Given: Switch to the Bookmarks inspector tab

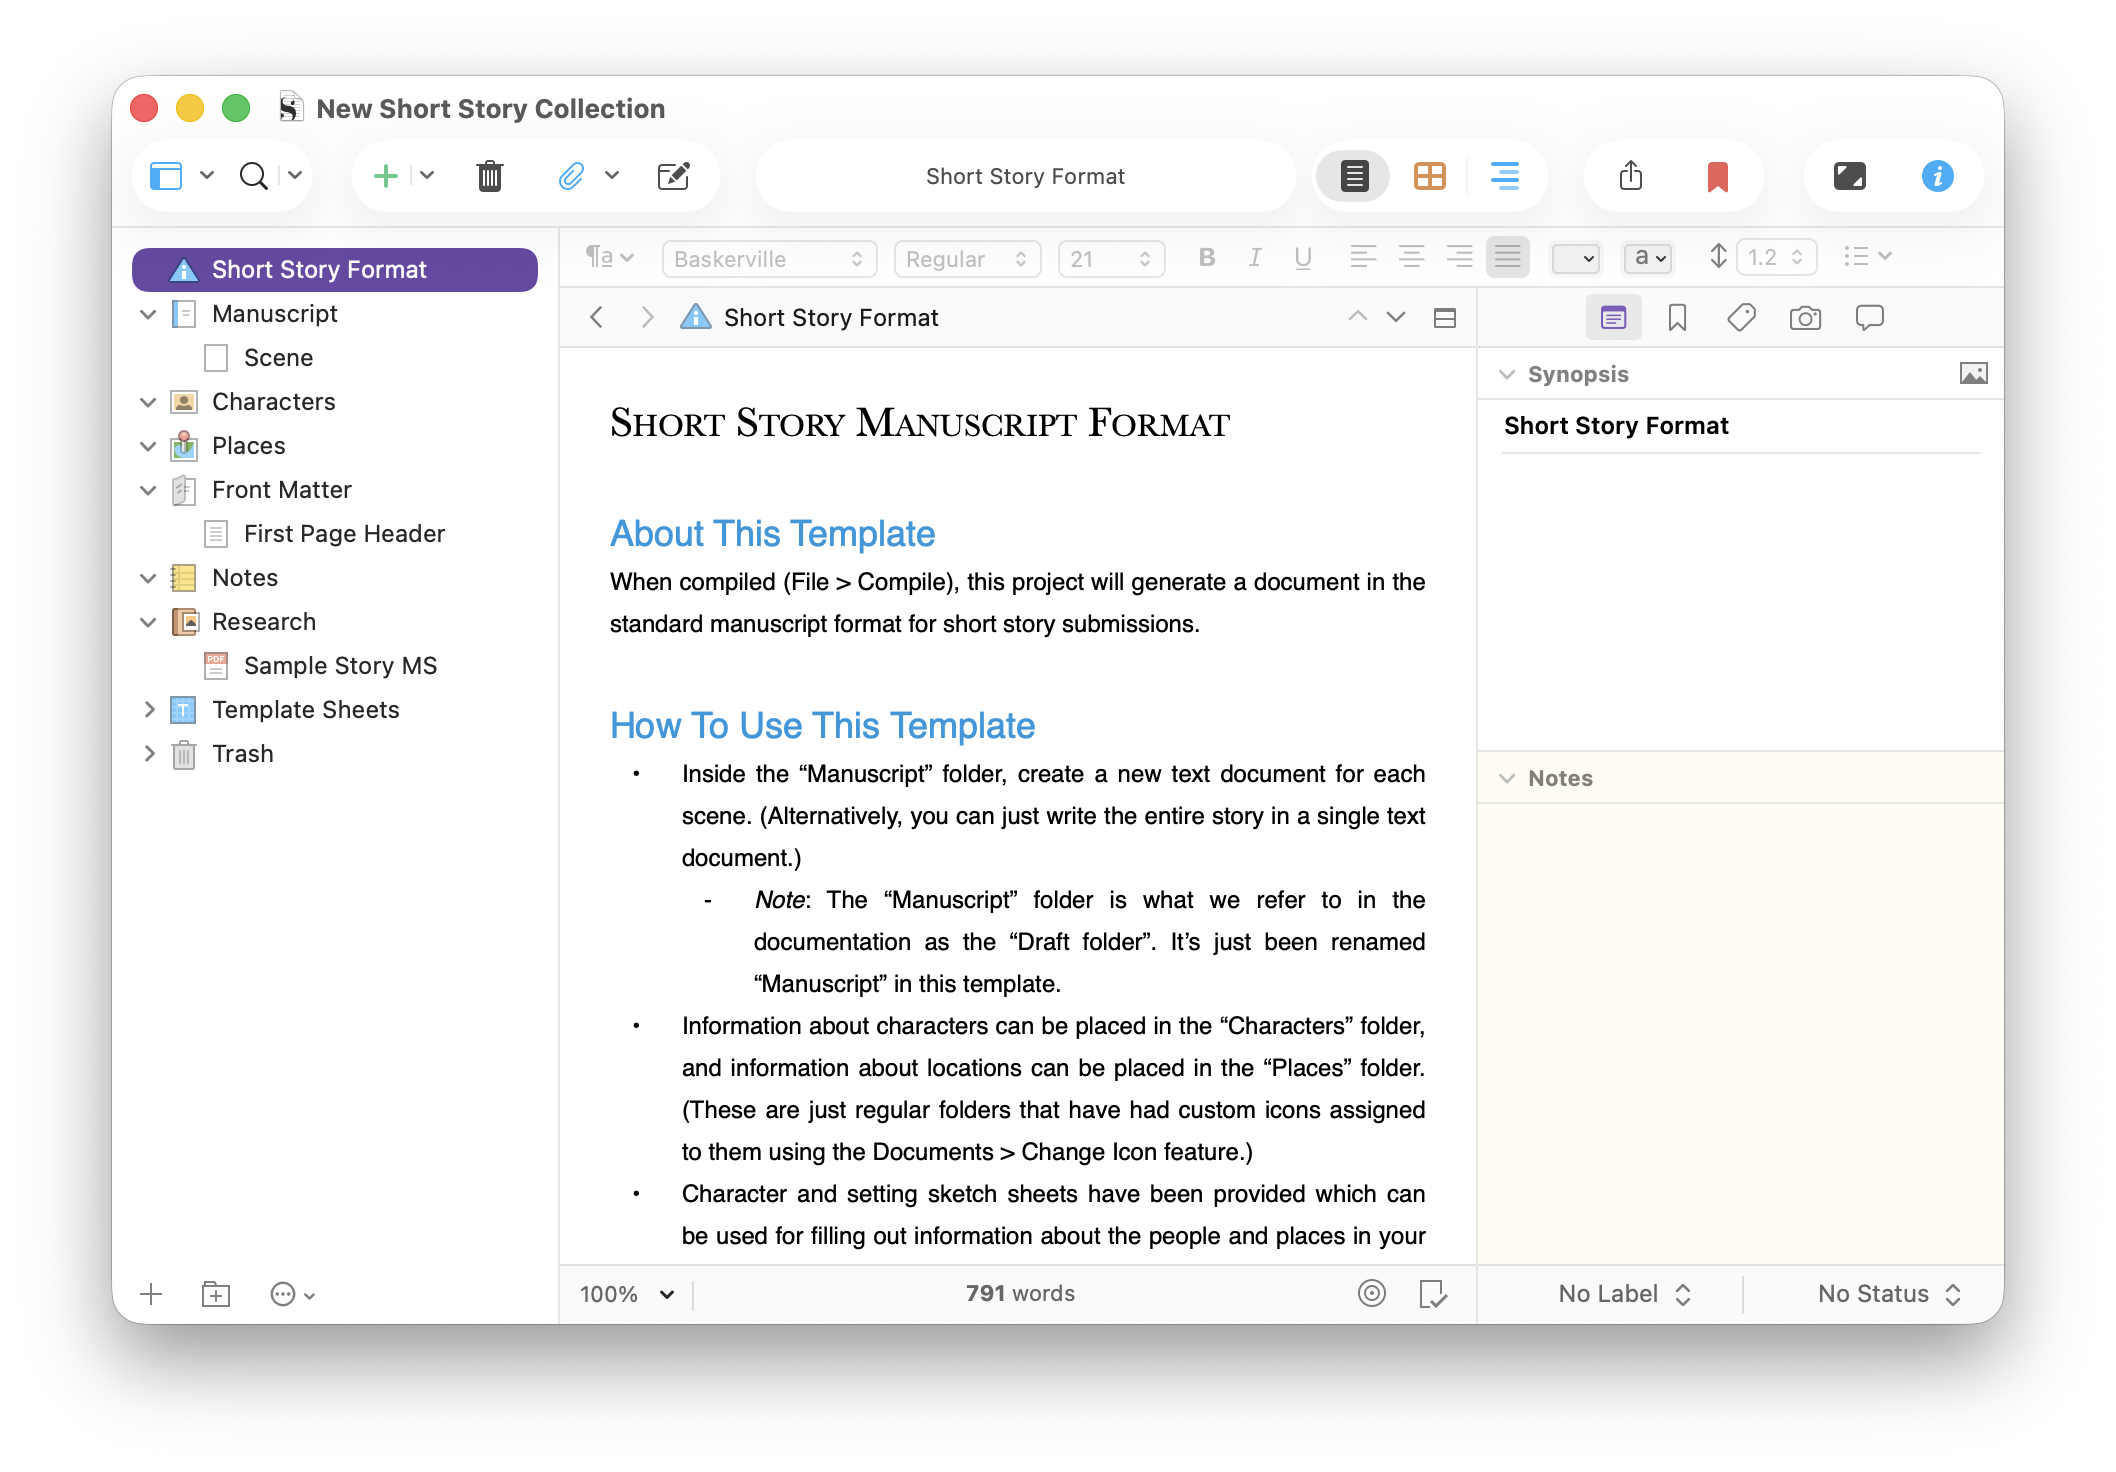Looking at the screenshot, I should pos(1677,318).
